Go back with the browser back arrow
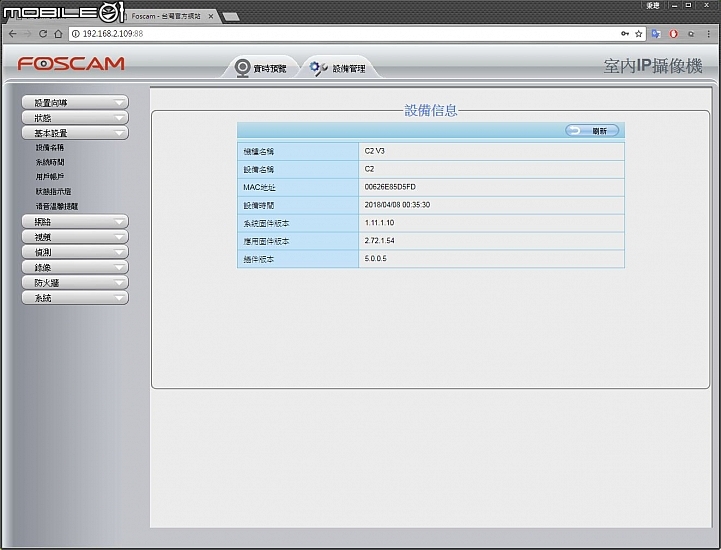 (x=12, y=34)
